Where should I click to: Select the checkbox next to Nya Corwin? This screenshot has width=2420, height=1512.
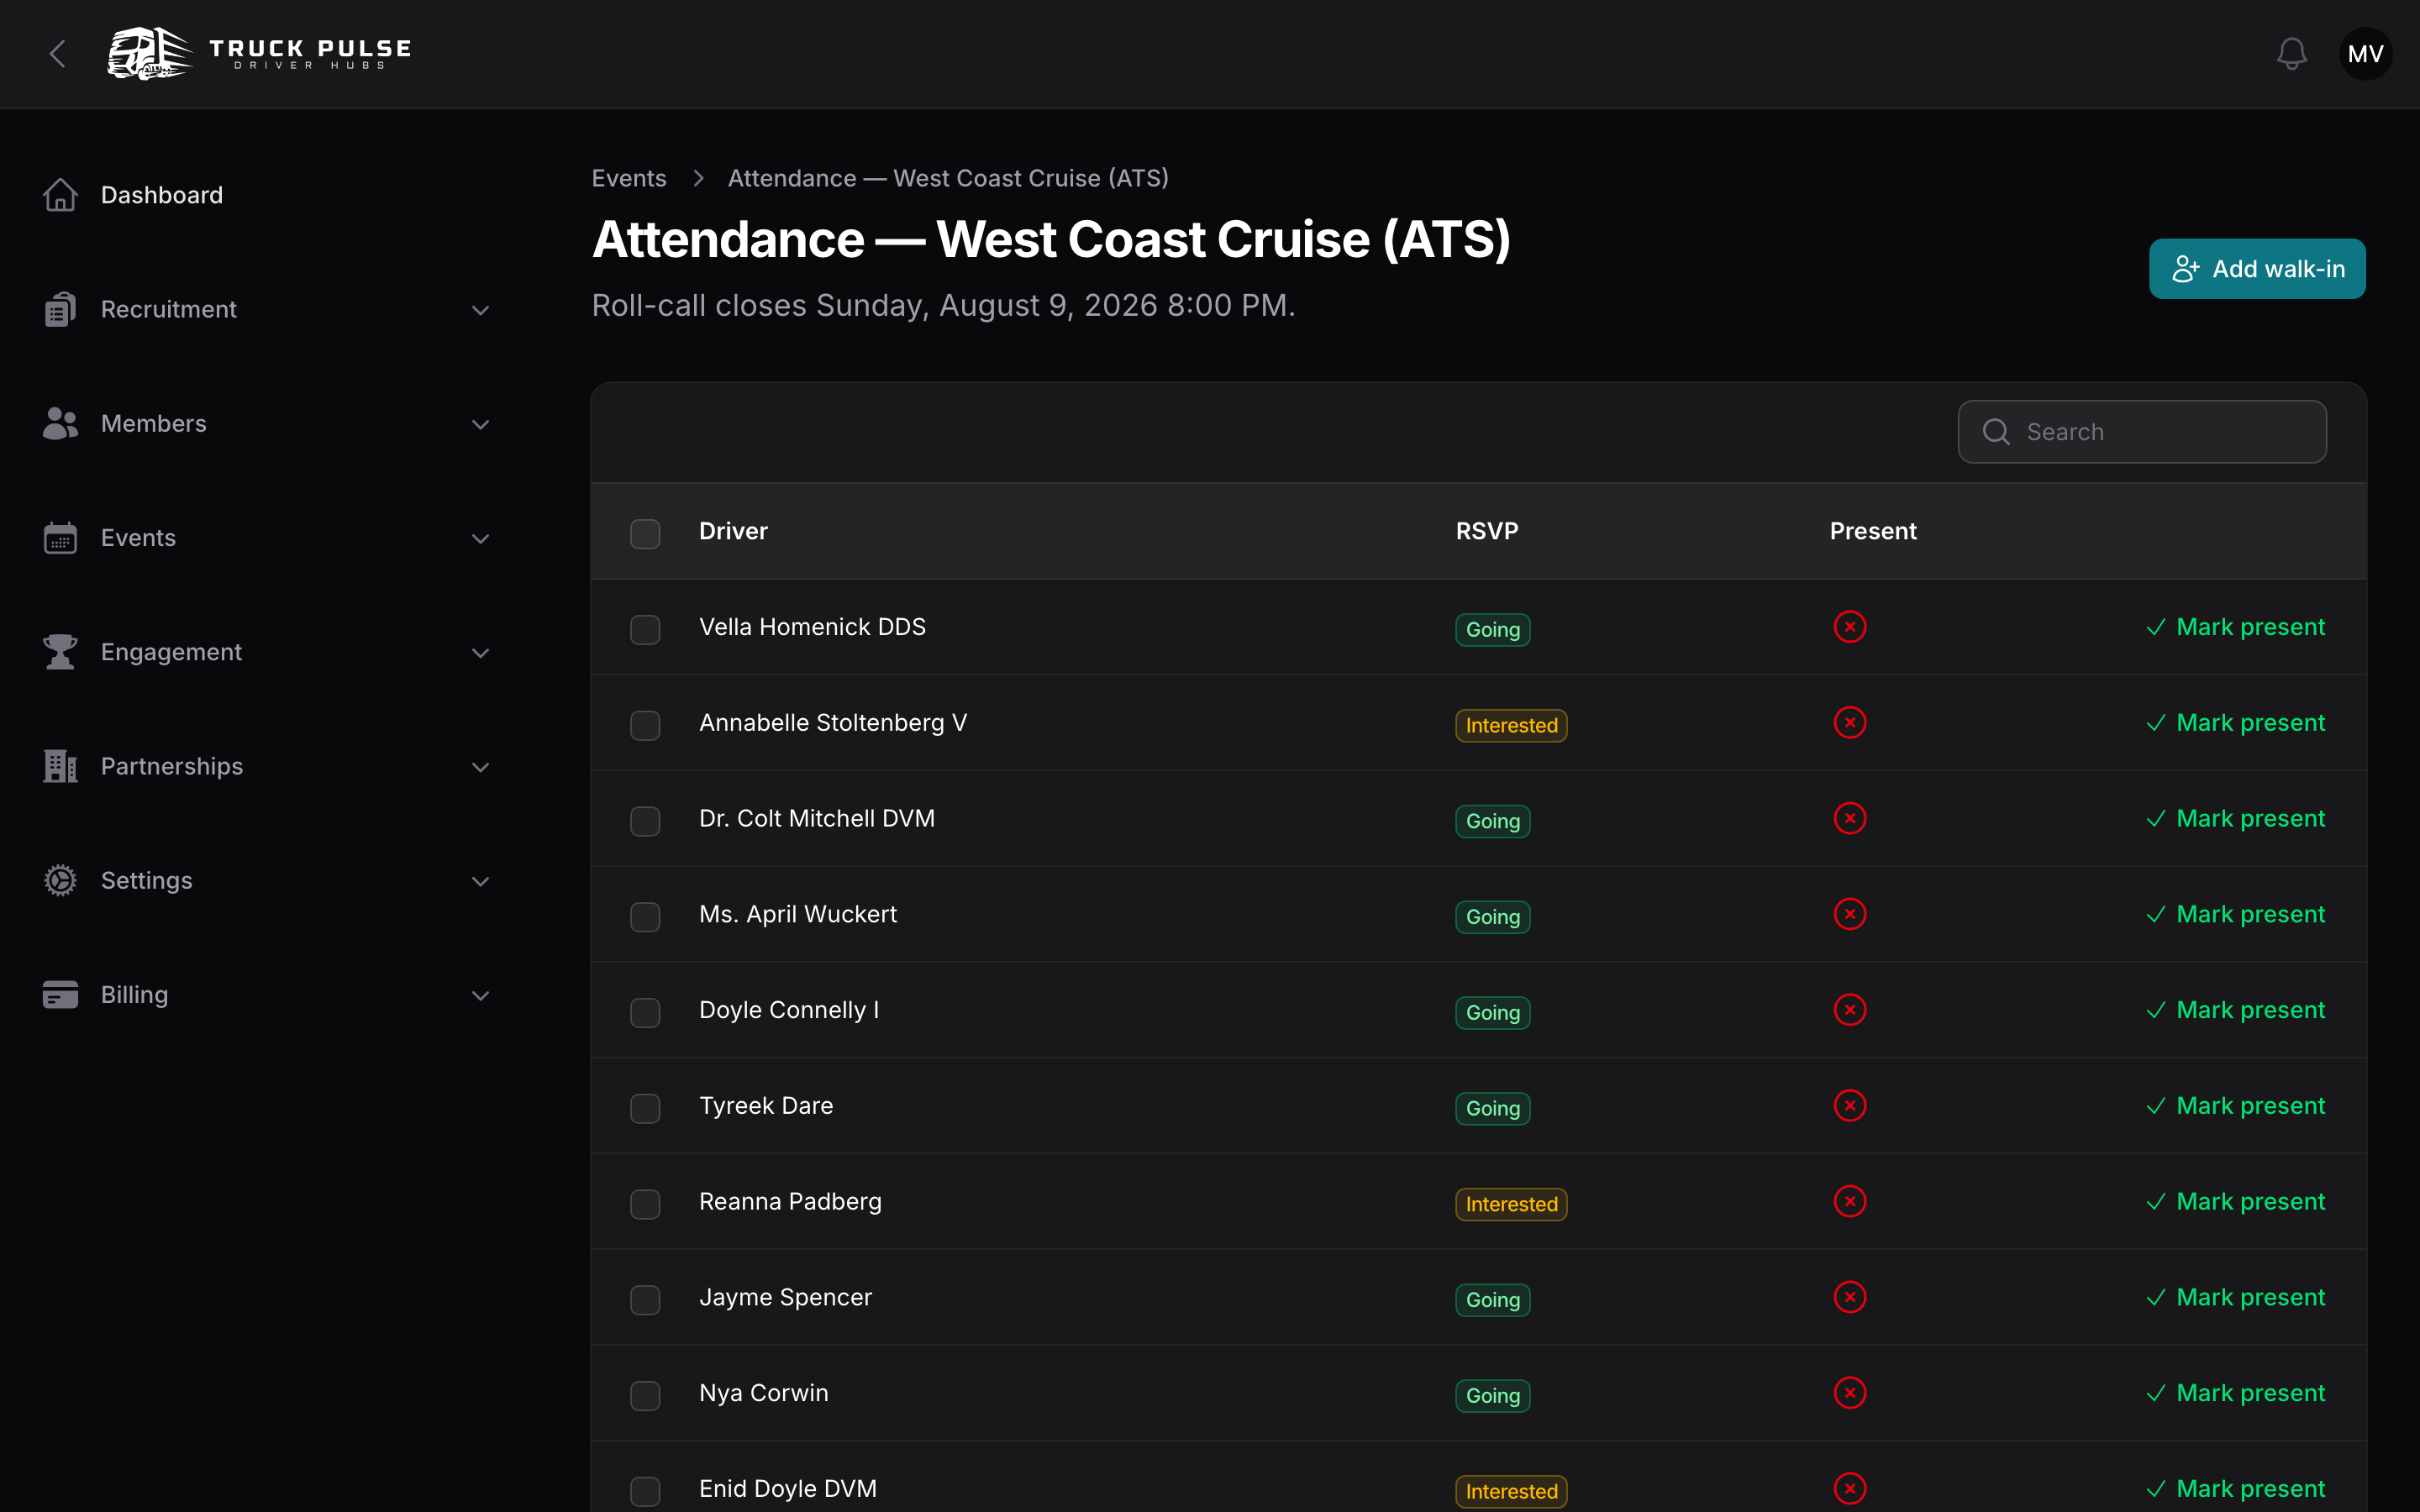click(645, 1395)
